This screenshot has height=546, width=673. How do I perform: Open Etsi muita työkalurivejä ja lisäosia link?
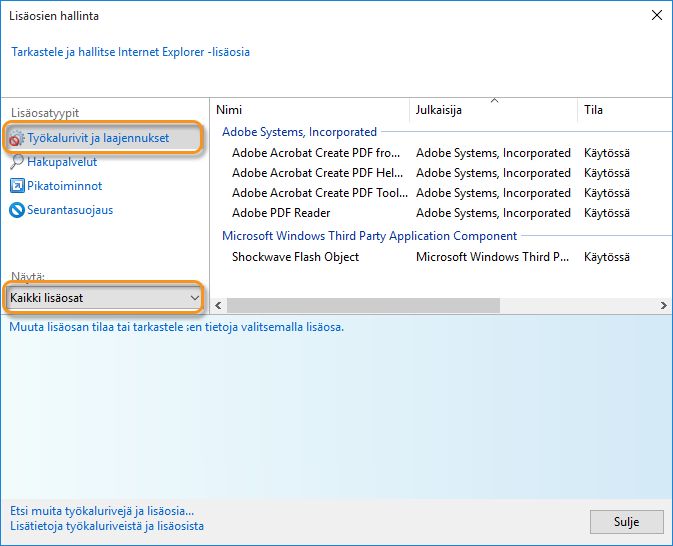coord(102,511)
